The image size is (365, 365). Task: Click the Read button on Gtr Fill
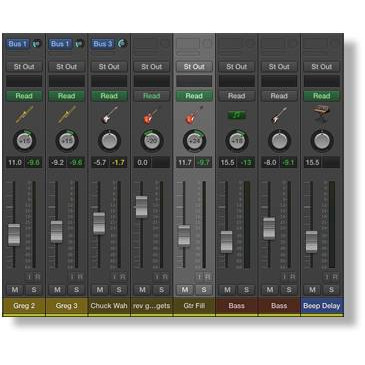[194, 96]
